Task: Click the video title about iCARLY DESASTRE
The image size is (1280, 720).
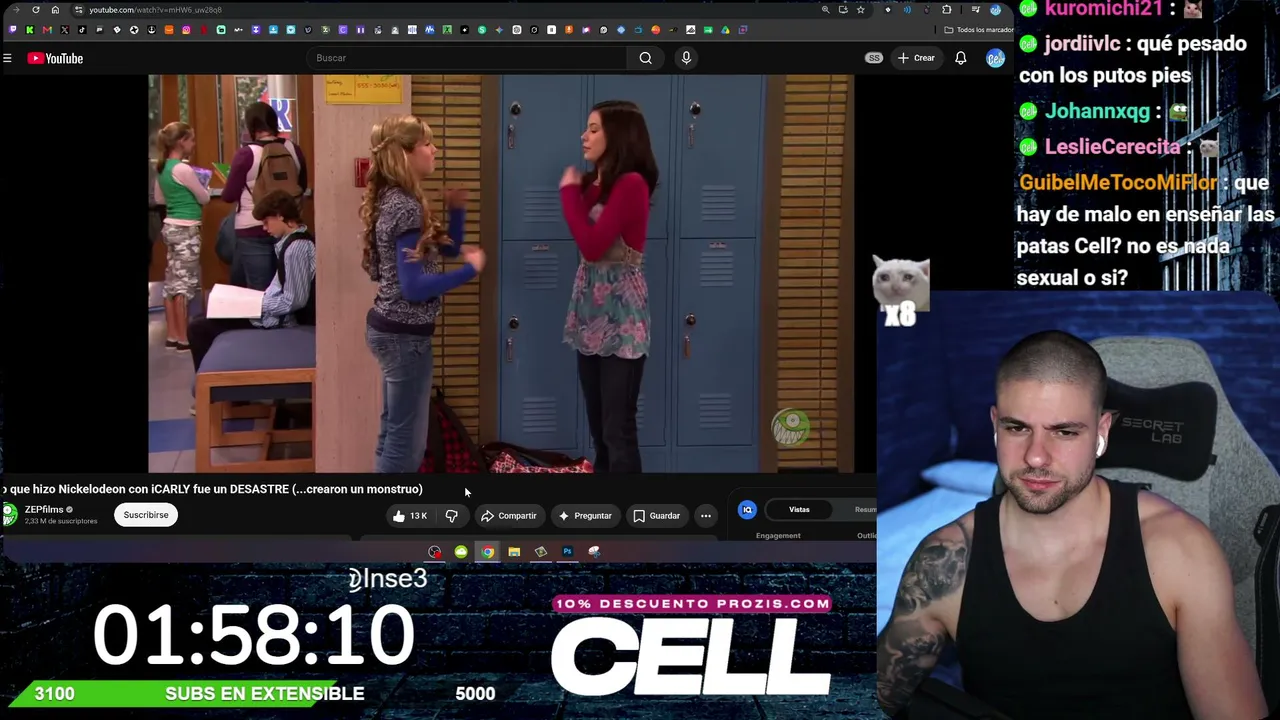Action: pyautogui.click(x=212, y=489)
